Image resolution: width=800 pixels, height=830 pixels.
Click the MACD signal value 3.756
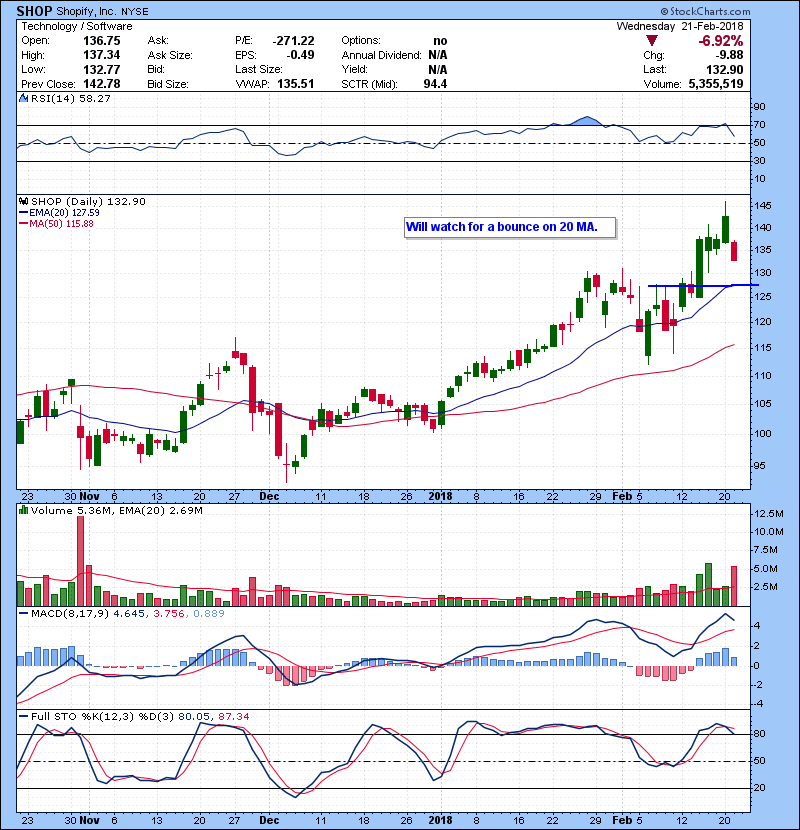pyautogui.click(x=169, y=614)
